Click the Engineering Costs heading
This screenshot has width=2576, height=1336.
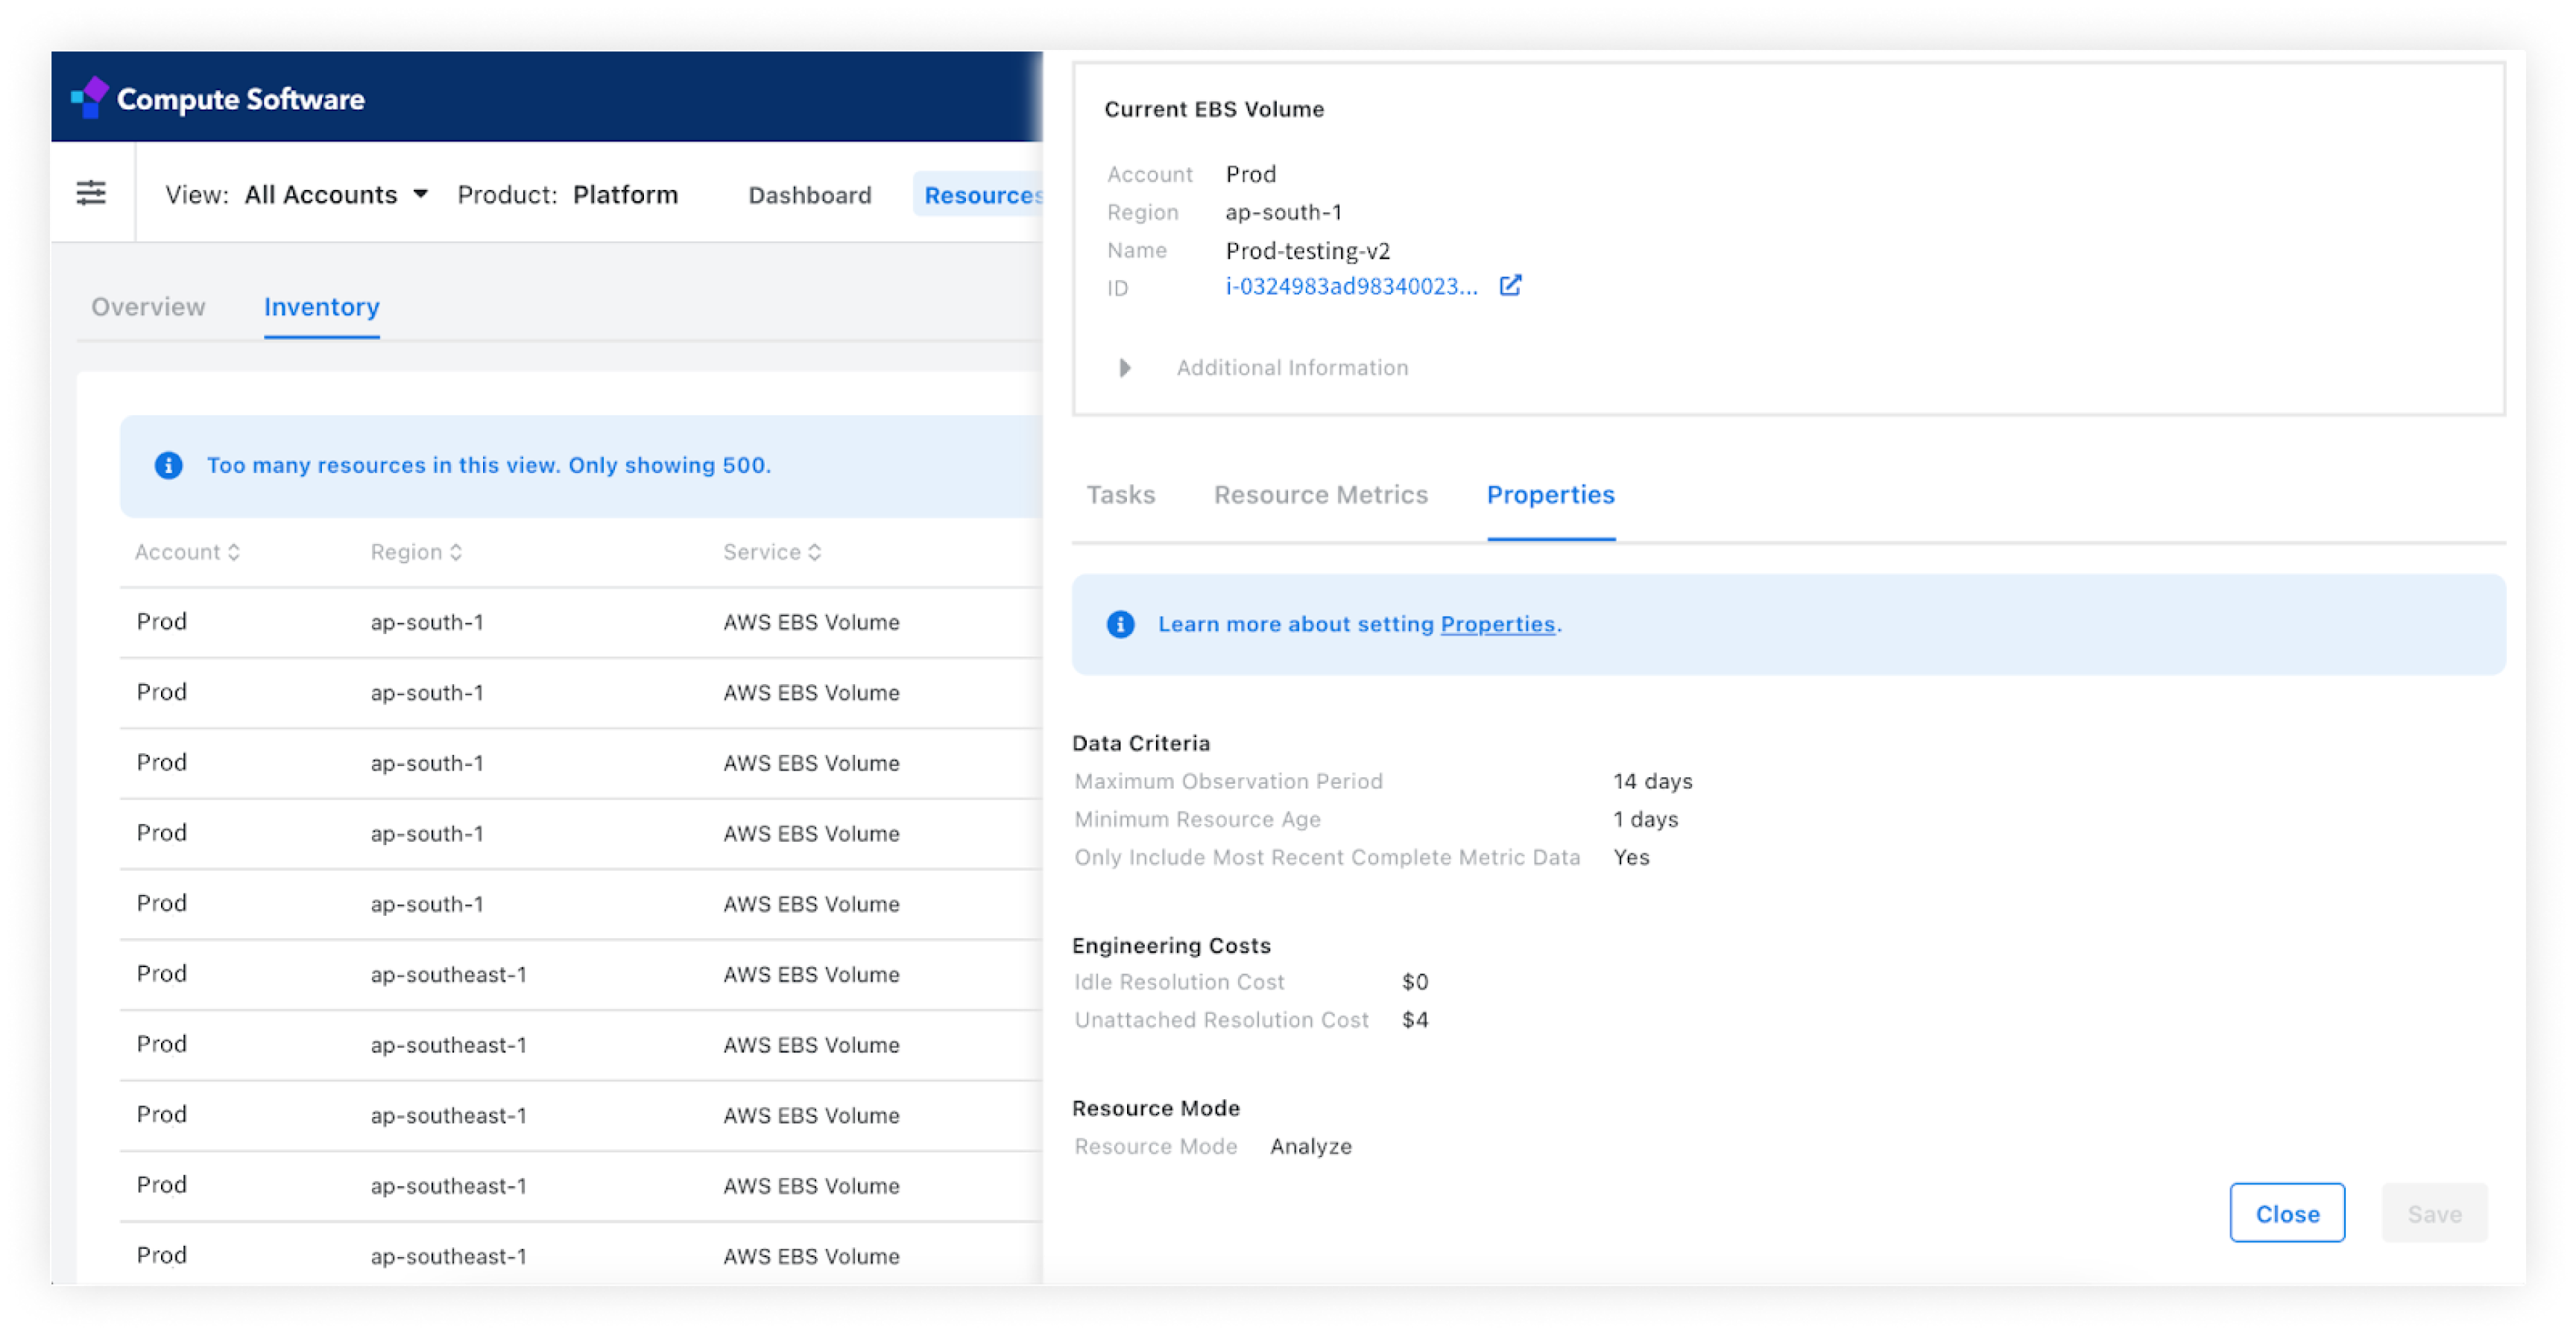(x=1171, y=945)
